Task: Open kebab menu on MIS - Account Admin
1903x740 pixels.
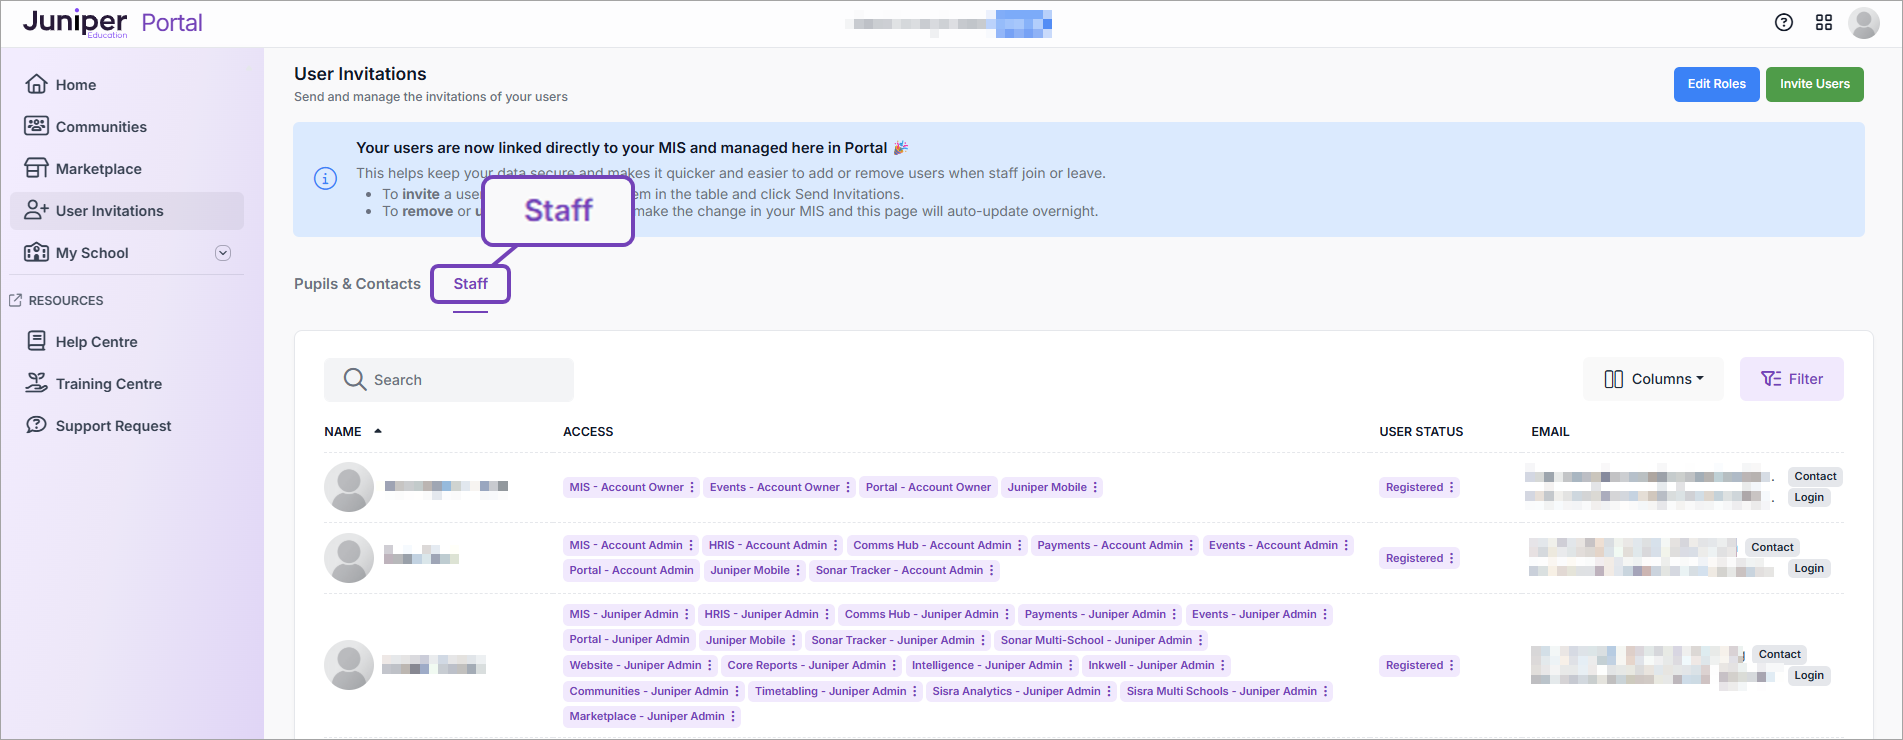Action: pos(691,545)
